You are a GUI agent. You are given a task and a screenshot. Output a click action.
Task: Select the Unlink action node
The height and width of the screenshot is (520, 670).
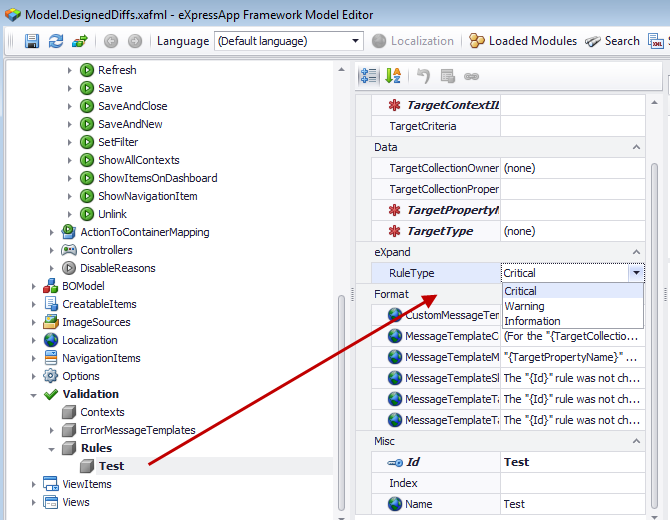tap(112, 214)
